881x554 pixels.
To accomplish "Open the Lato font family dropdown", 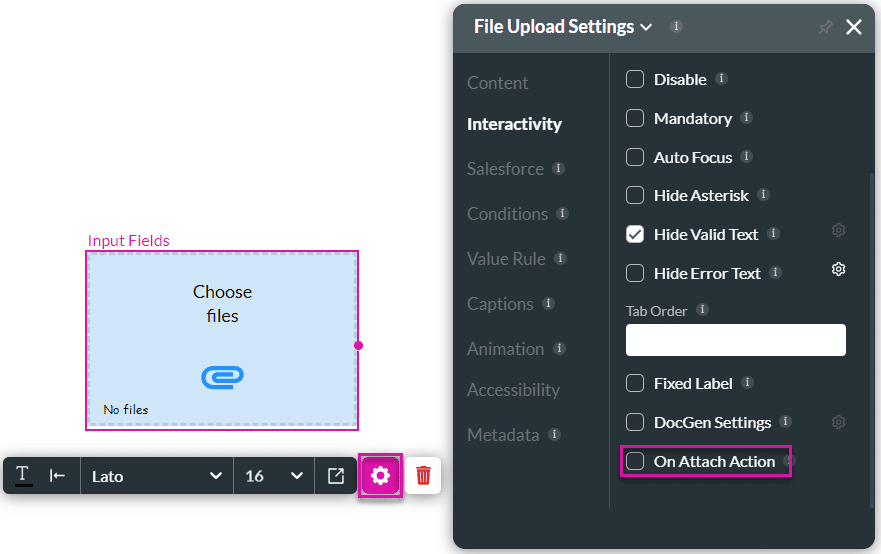I will pos(157,476).
